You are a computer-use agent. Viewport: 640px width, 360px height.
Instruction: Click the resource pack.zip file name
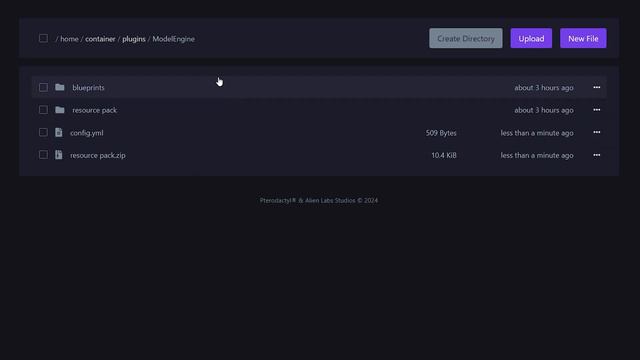98,156
